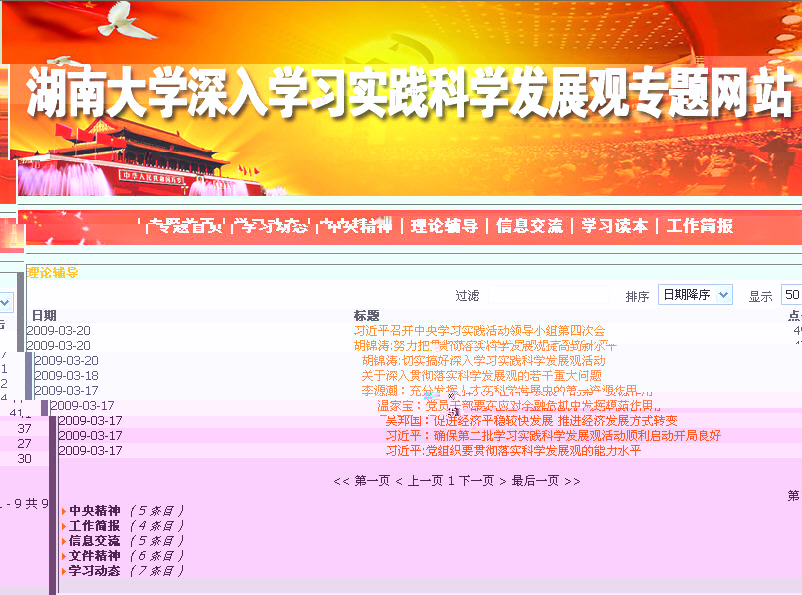Click the 理论辅导 section heading
802x595 pixels.
pos(52,273)
